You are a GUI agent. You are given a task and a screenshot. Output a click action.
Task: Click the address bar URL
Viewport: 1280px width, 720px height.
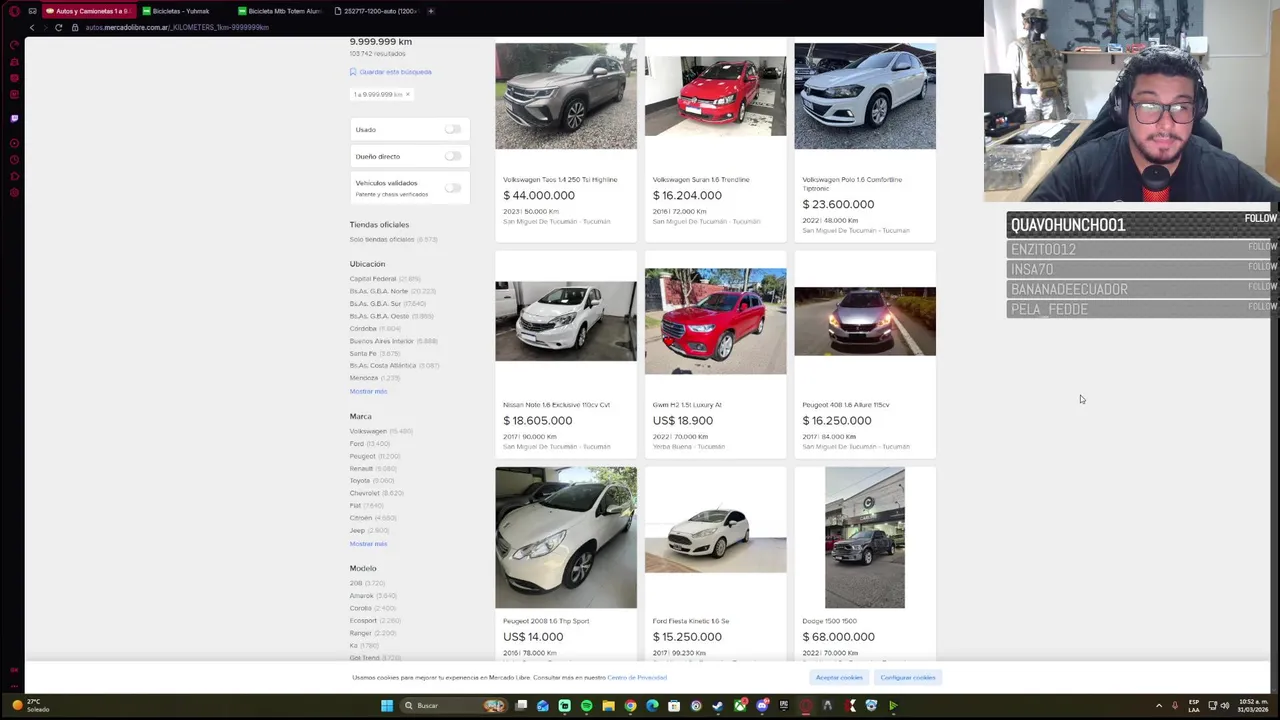177,27
